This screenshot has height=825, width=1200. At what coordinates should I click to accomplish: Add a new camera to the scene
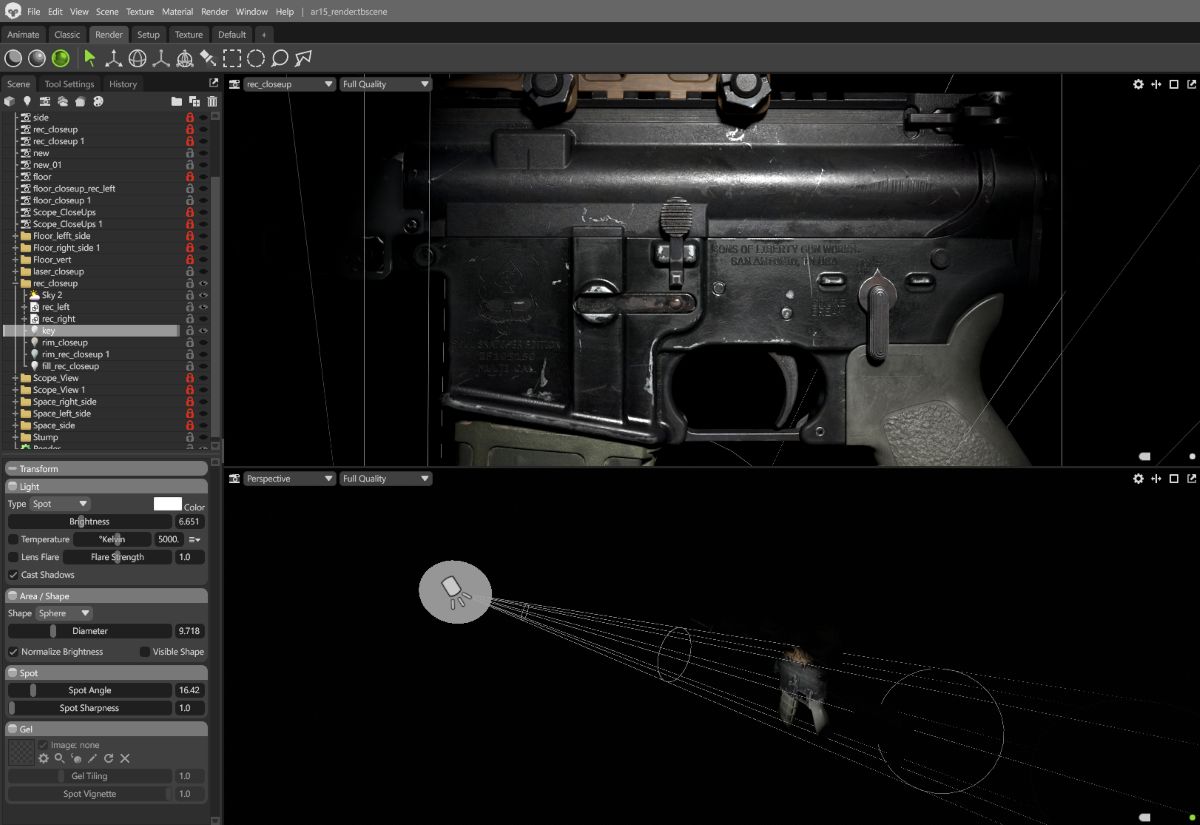(45, 101)
